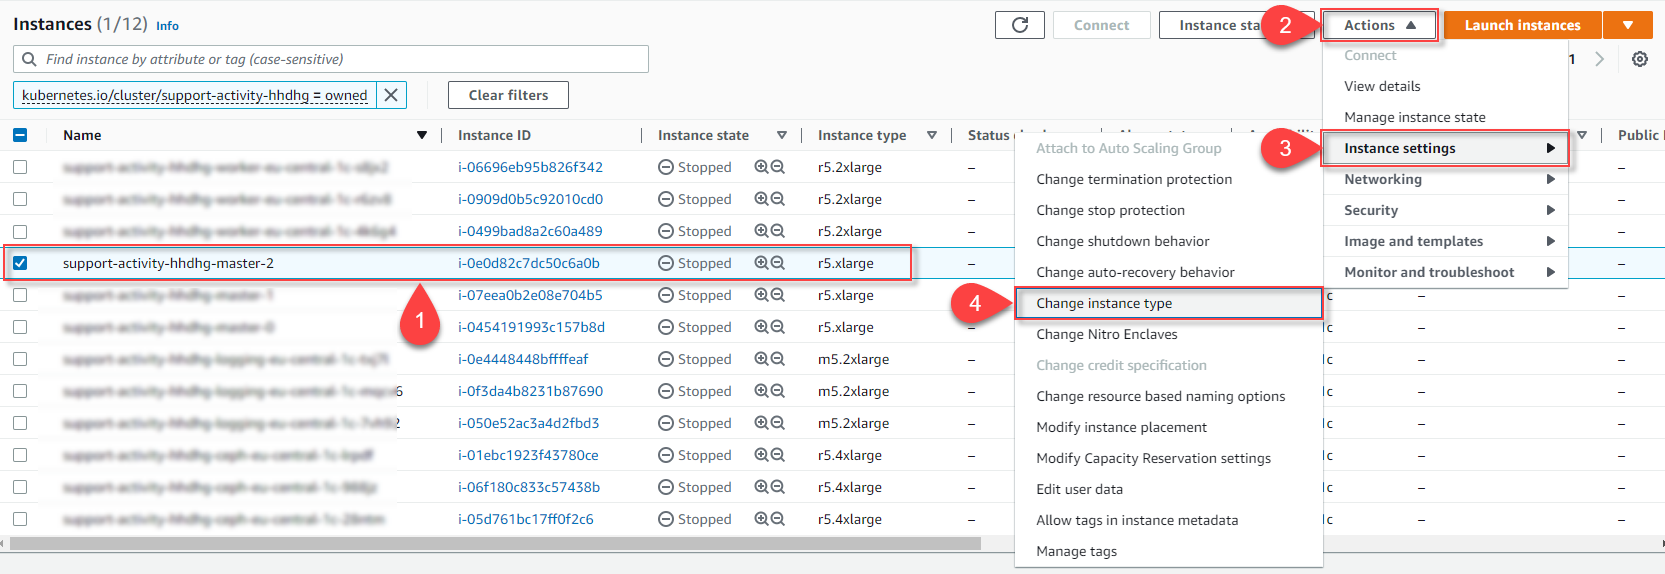1665x574 pixels.
Task: Click the horizontal scrollbar below the table
Action: [x=495, y=543]
